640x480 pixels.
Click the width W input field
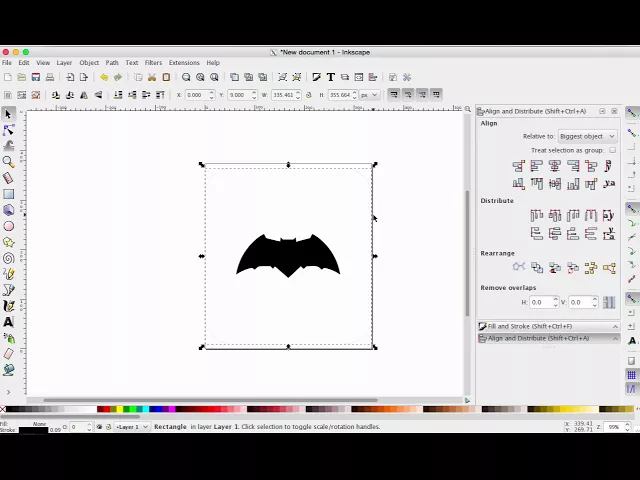pos(282,95)
